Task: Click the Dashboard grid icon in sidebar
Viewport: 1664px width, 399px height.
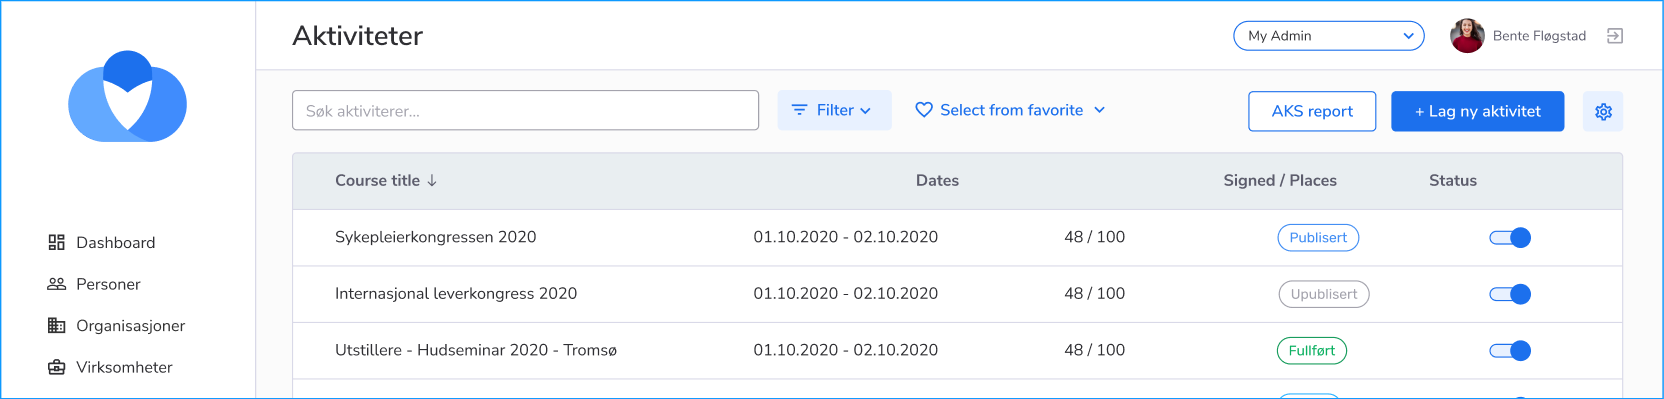Action: [57, 242]
